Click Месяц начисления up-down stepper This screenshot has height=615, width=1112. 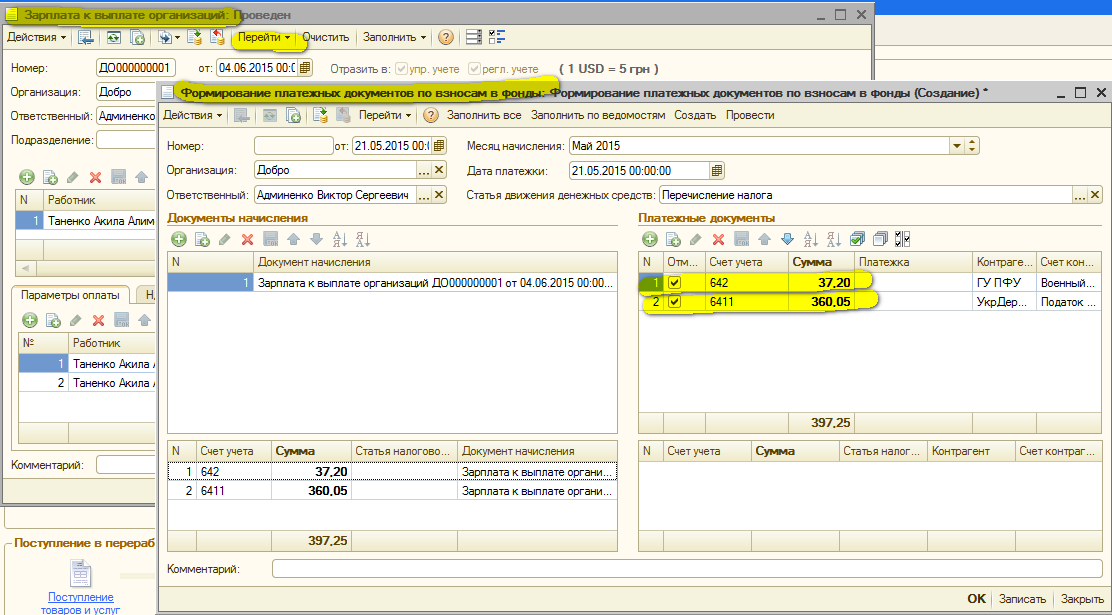972,146
